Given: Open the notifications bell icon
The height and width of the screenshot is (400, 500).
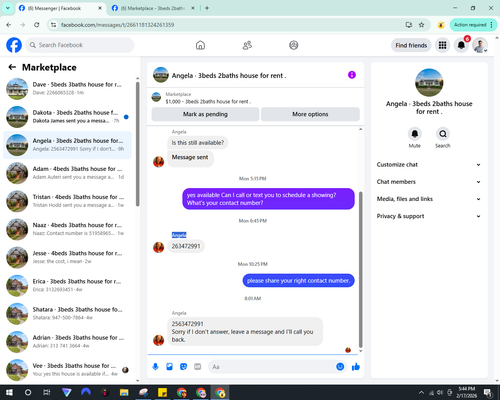Looking at the screenshot, I should pyautogui.click(x=461, y=45).
